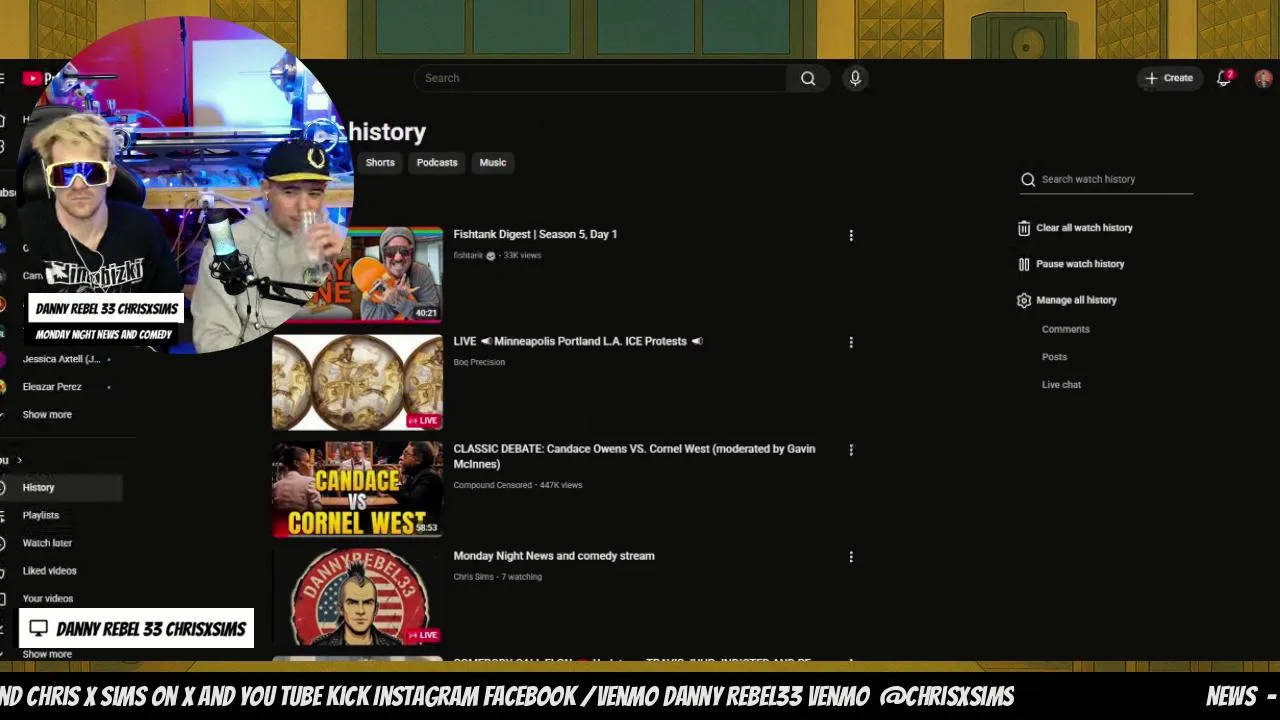This screenshot has height=720, width=1280.
Task: Click the pause icon beside watch history
Action: (1024, 264)
